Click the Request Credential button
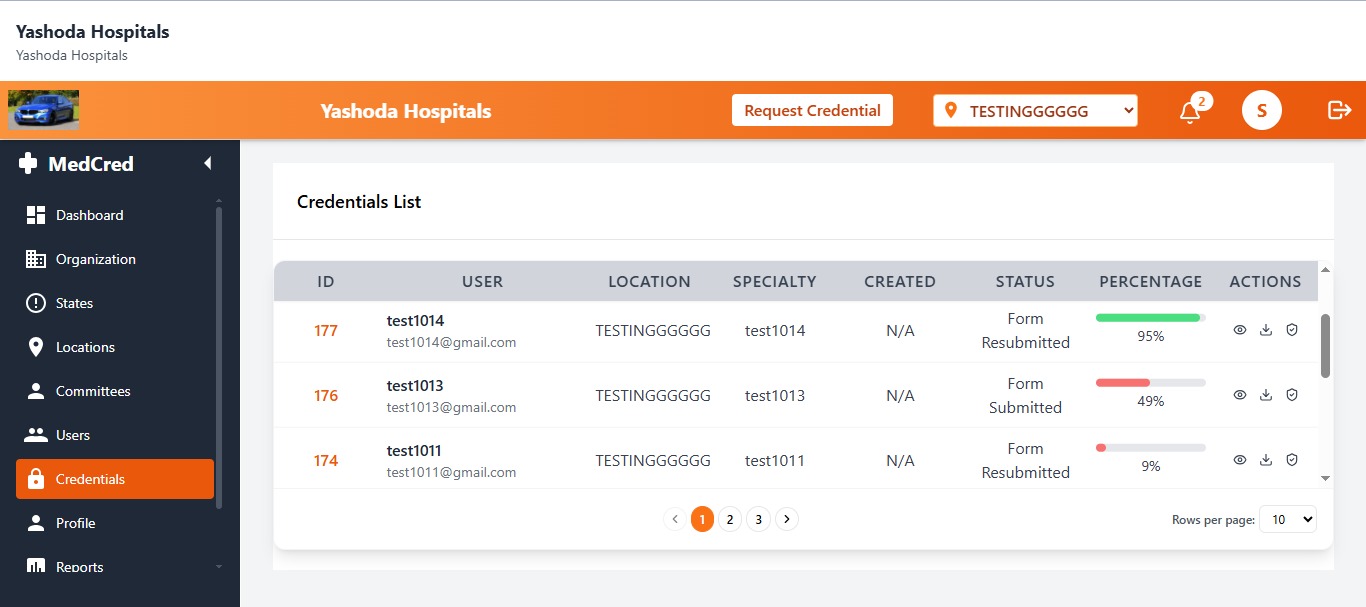This screenshot has height=607, width=1366. point(812,110)
